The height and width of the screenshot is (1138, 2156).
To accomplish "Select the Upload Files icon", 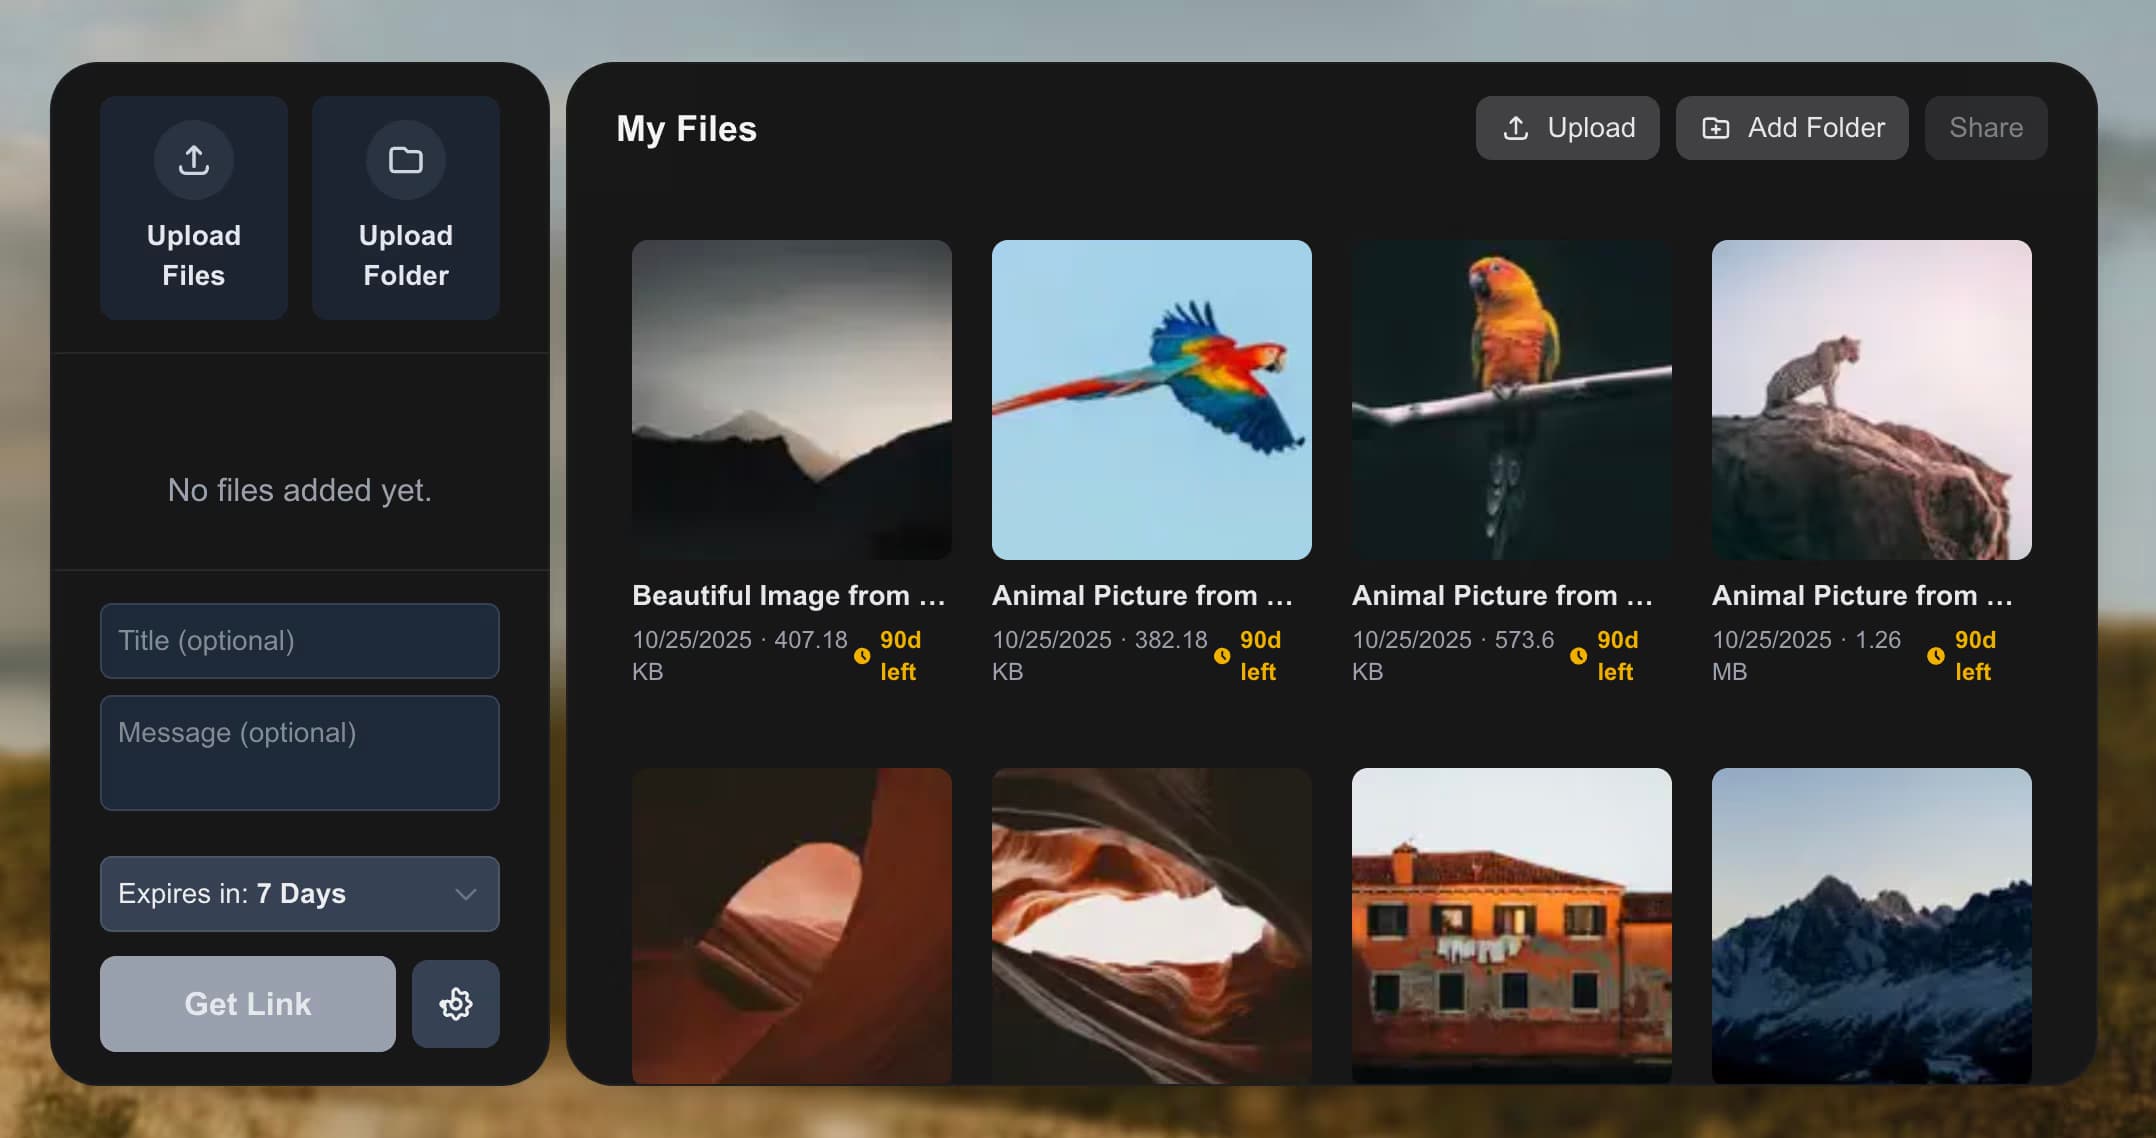I will pyautogui.click(x=193, y=159).
